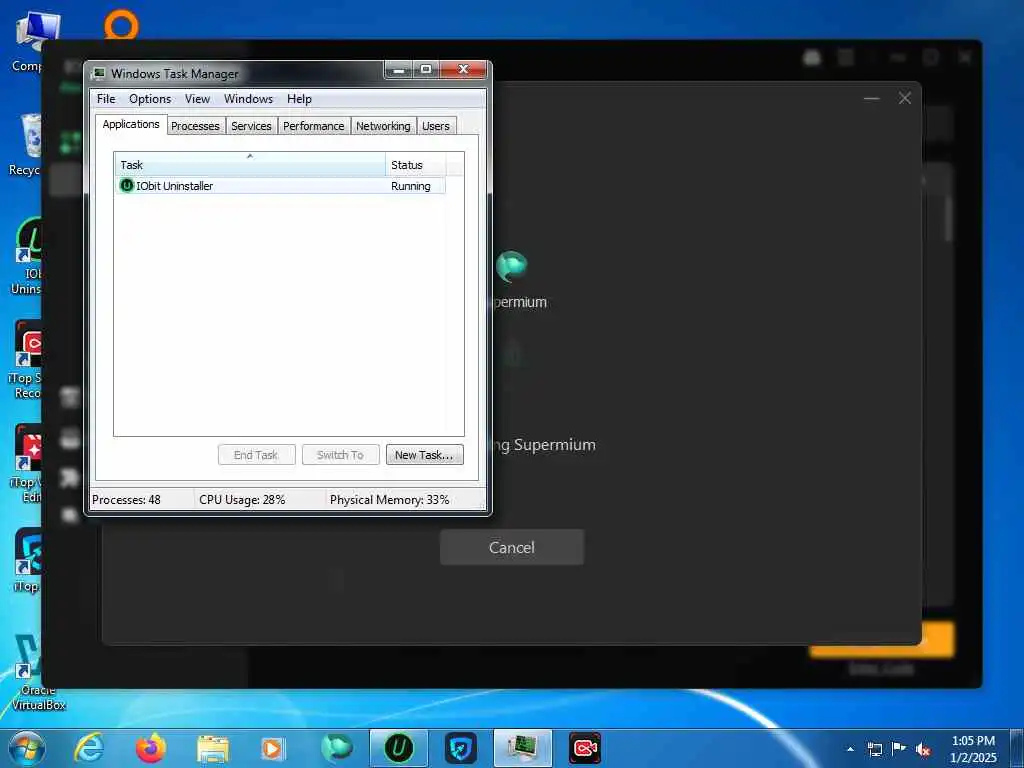Switch to the Processes tab
Image resolution: width=1024 pixels, height=768 pixels.
pyautogui.click(x=195, y=126)
